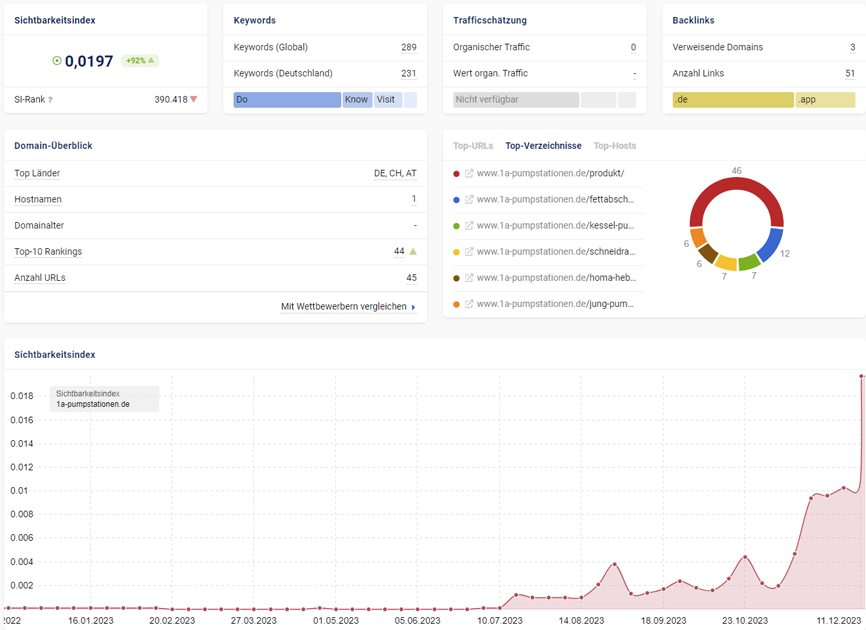Open the external link icon for /homa-heb... directory

coord(469,277)
